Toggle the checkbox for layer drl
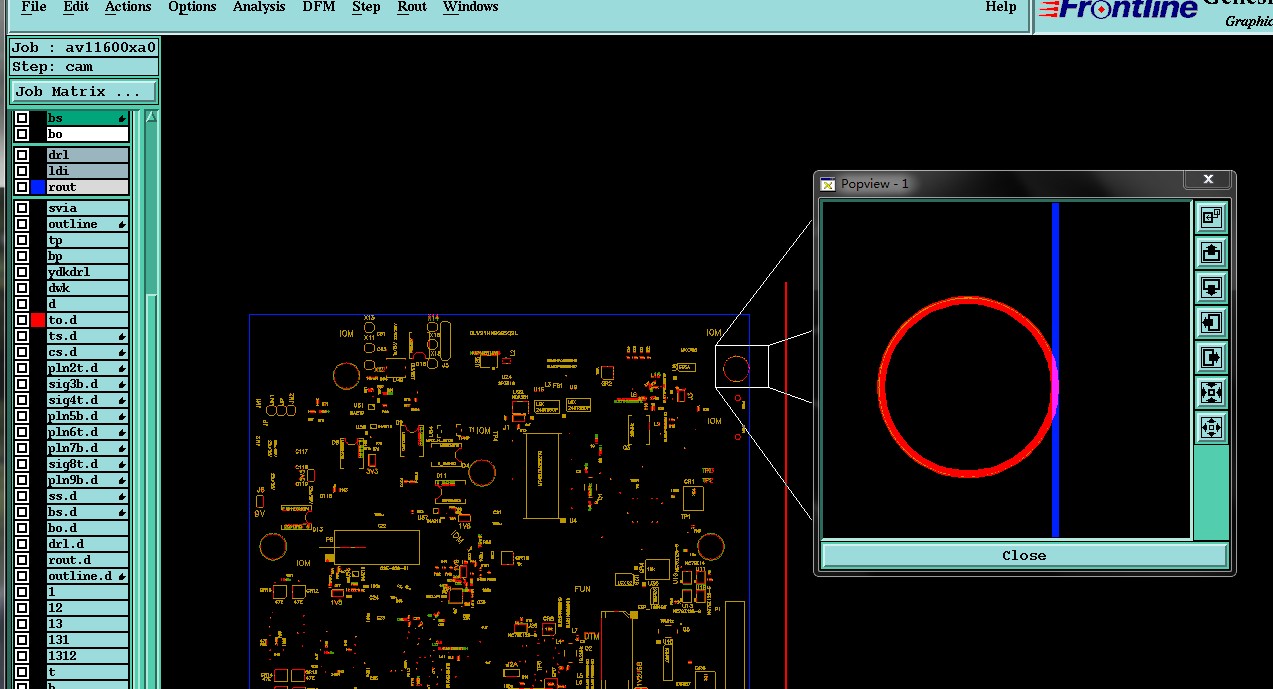The width and height of the screenshot is (1273, 689). 22,155
